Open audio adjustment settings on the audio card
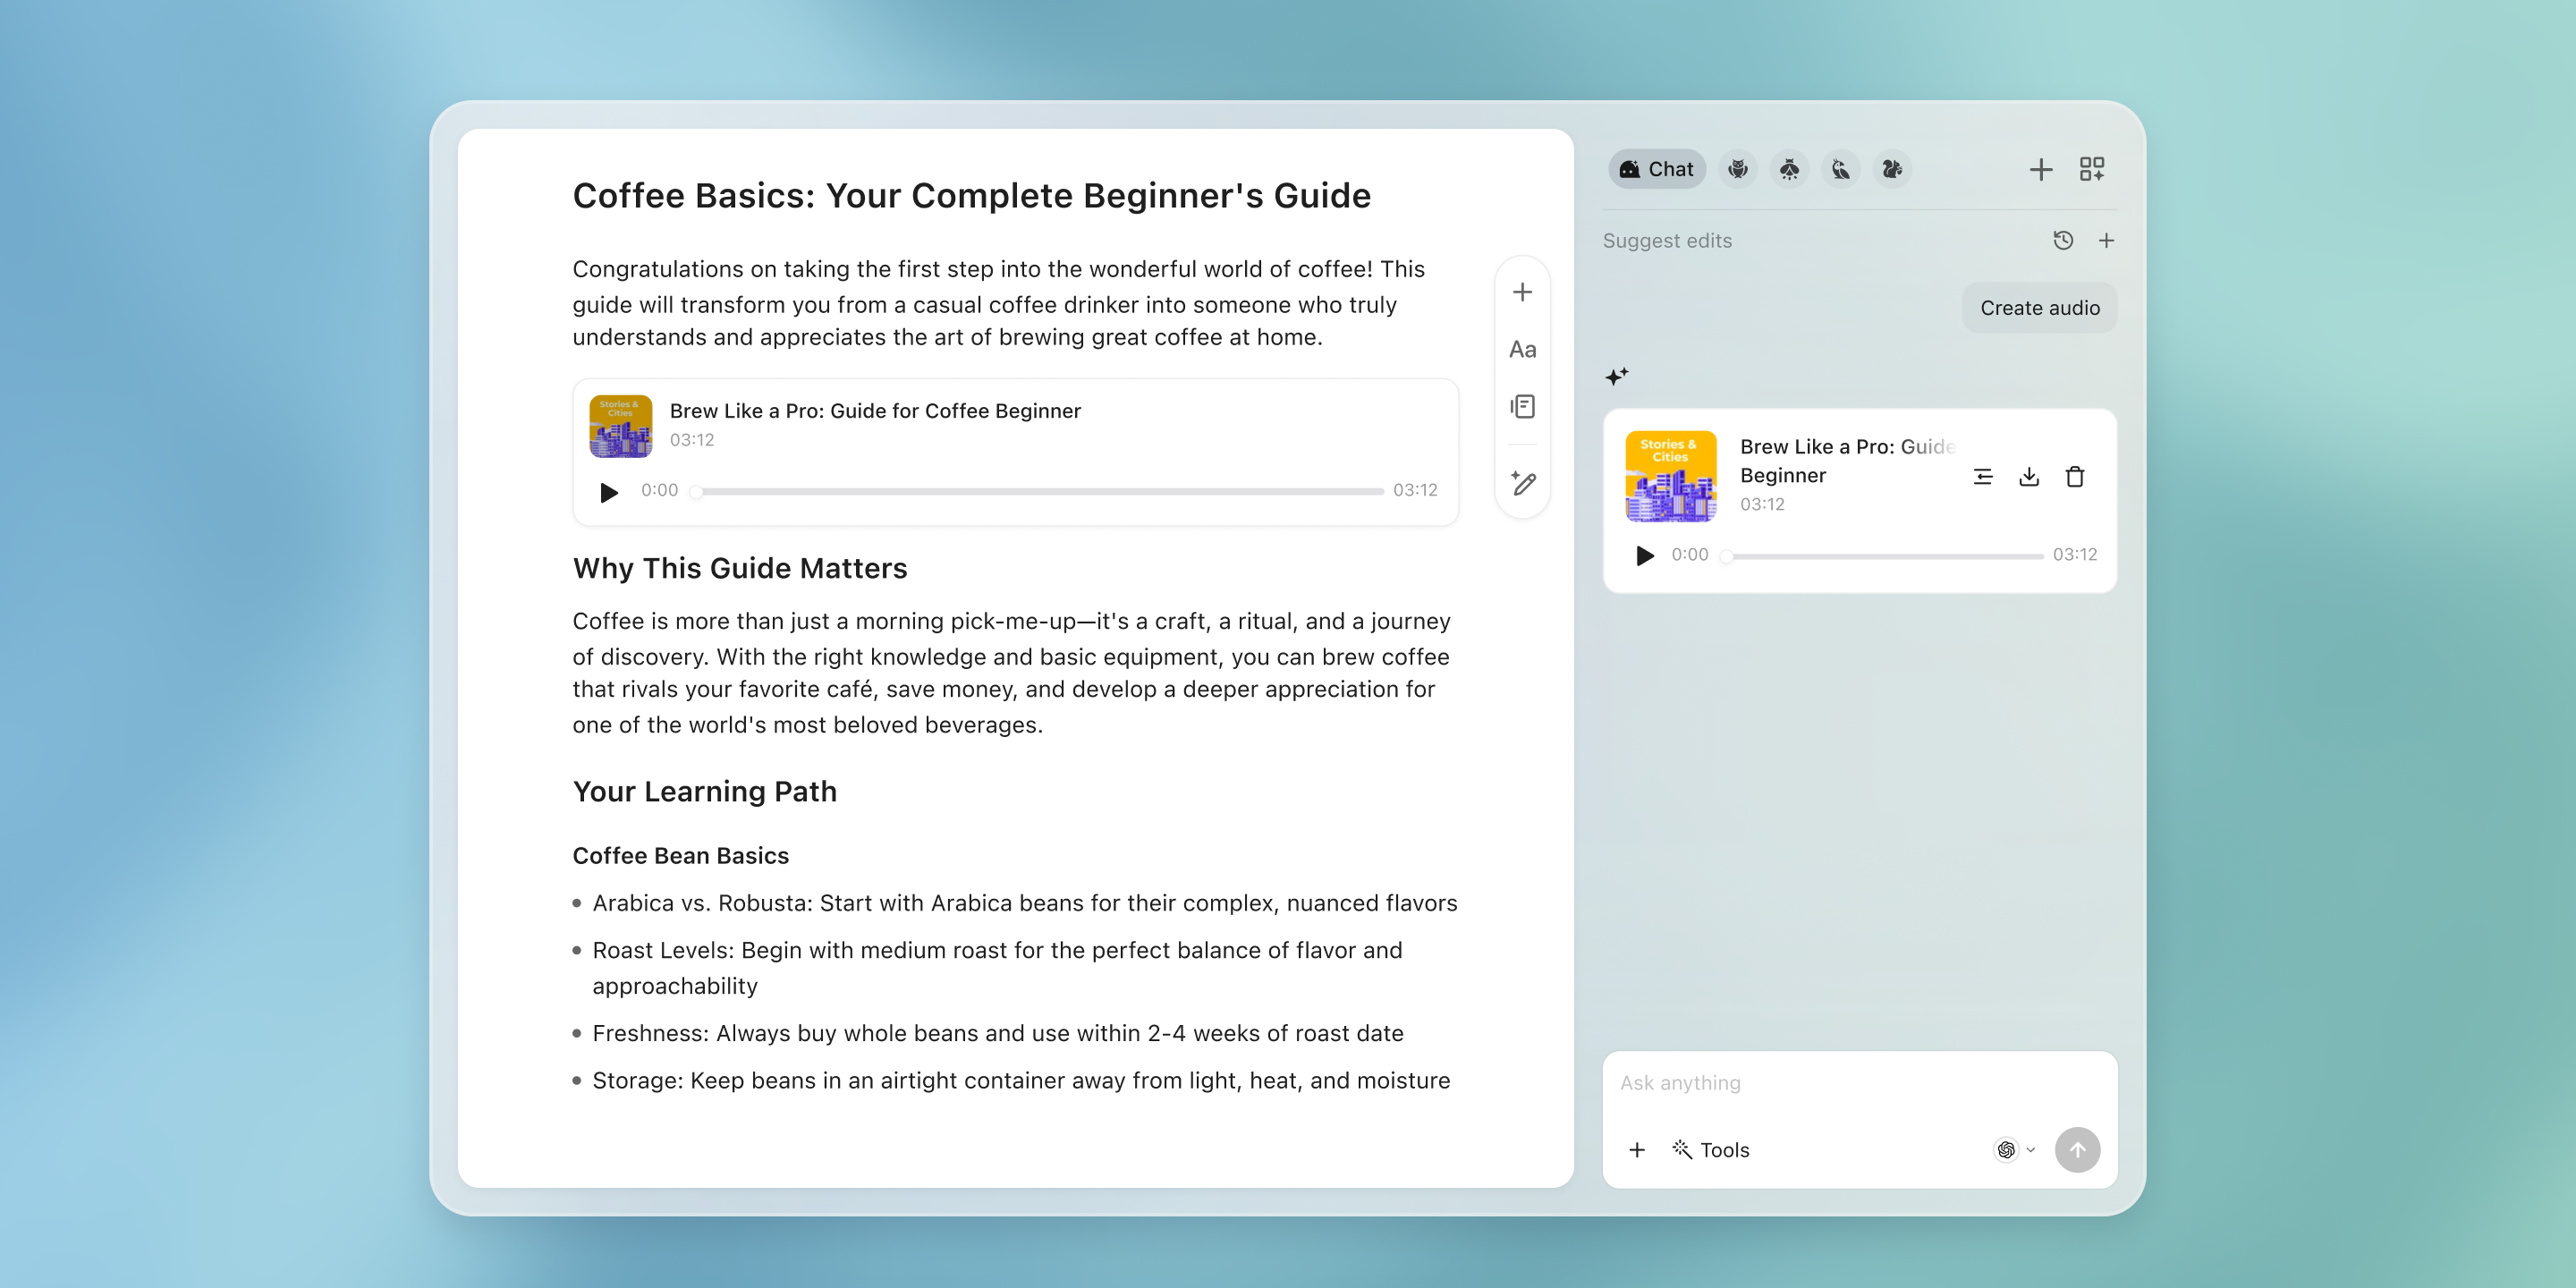Screen dimensions: 2576x1288 (1983, 477)
